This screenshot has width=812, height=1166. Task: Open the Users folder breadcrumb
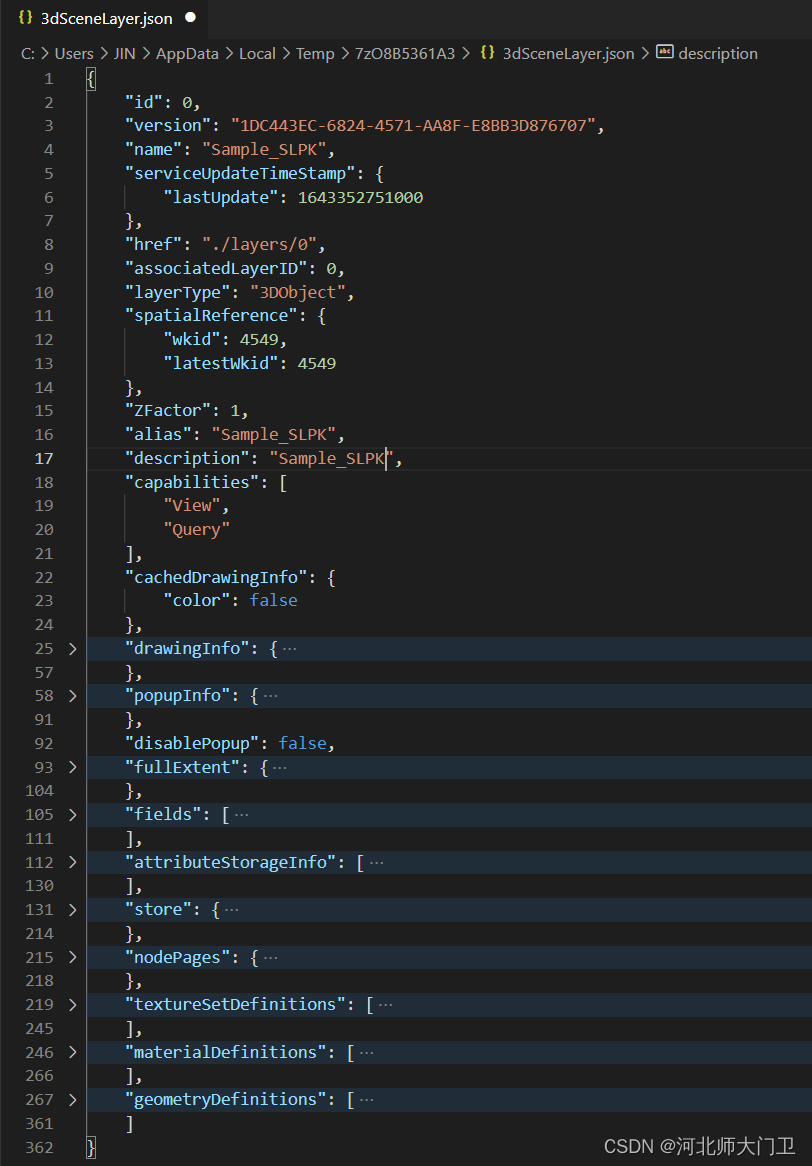coord(74,54)
